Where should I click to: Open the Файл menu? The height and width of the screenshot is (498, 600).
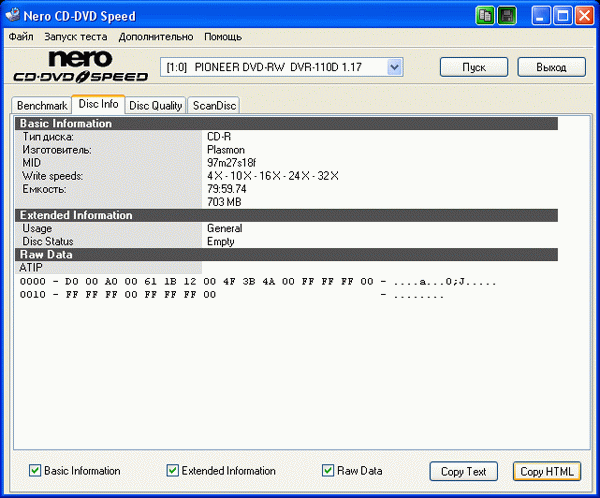[x=21, y=37]
